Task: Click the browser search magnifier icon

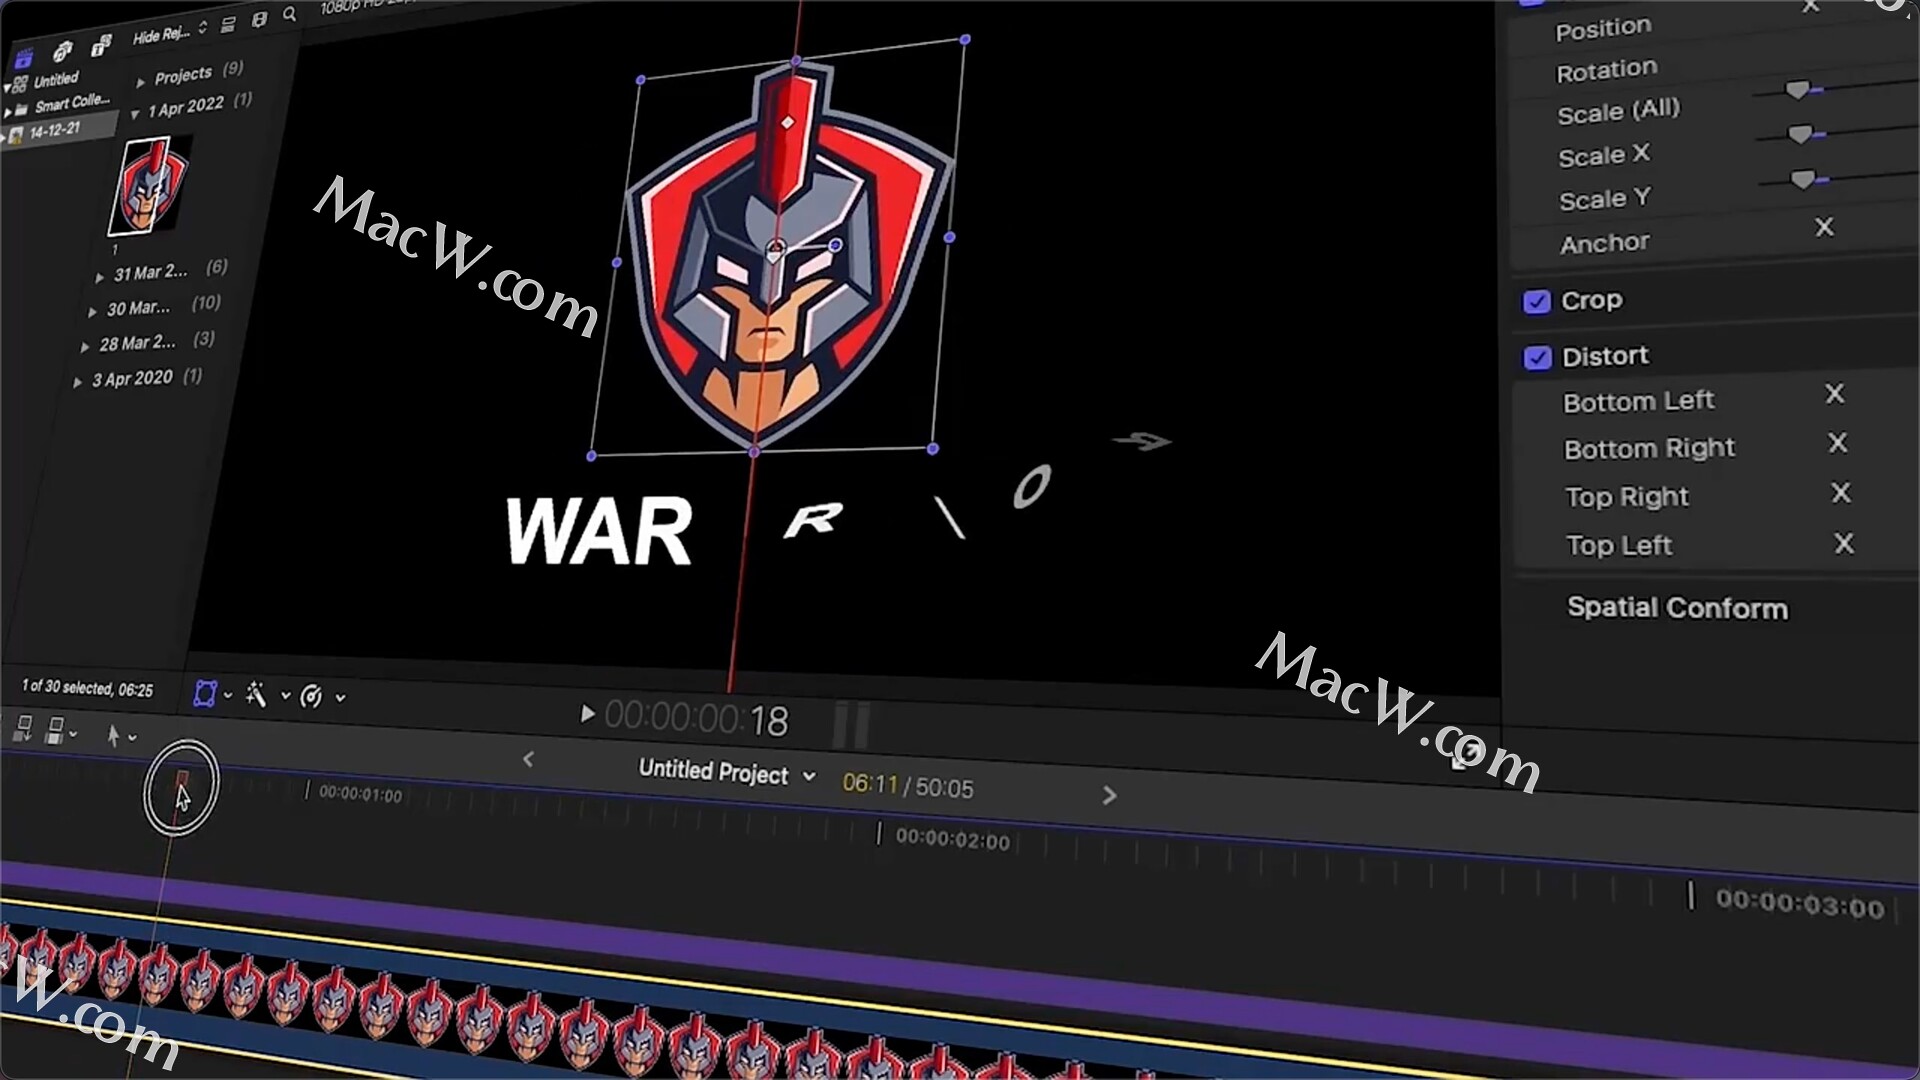Action: coord(290,14)
